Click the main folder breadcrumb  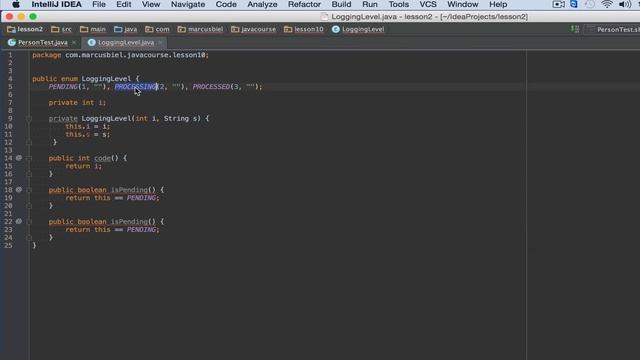click(93, 29)
